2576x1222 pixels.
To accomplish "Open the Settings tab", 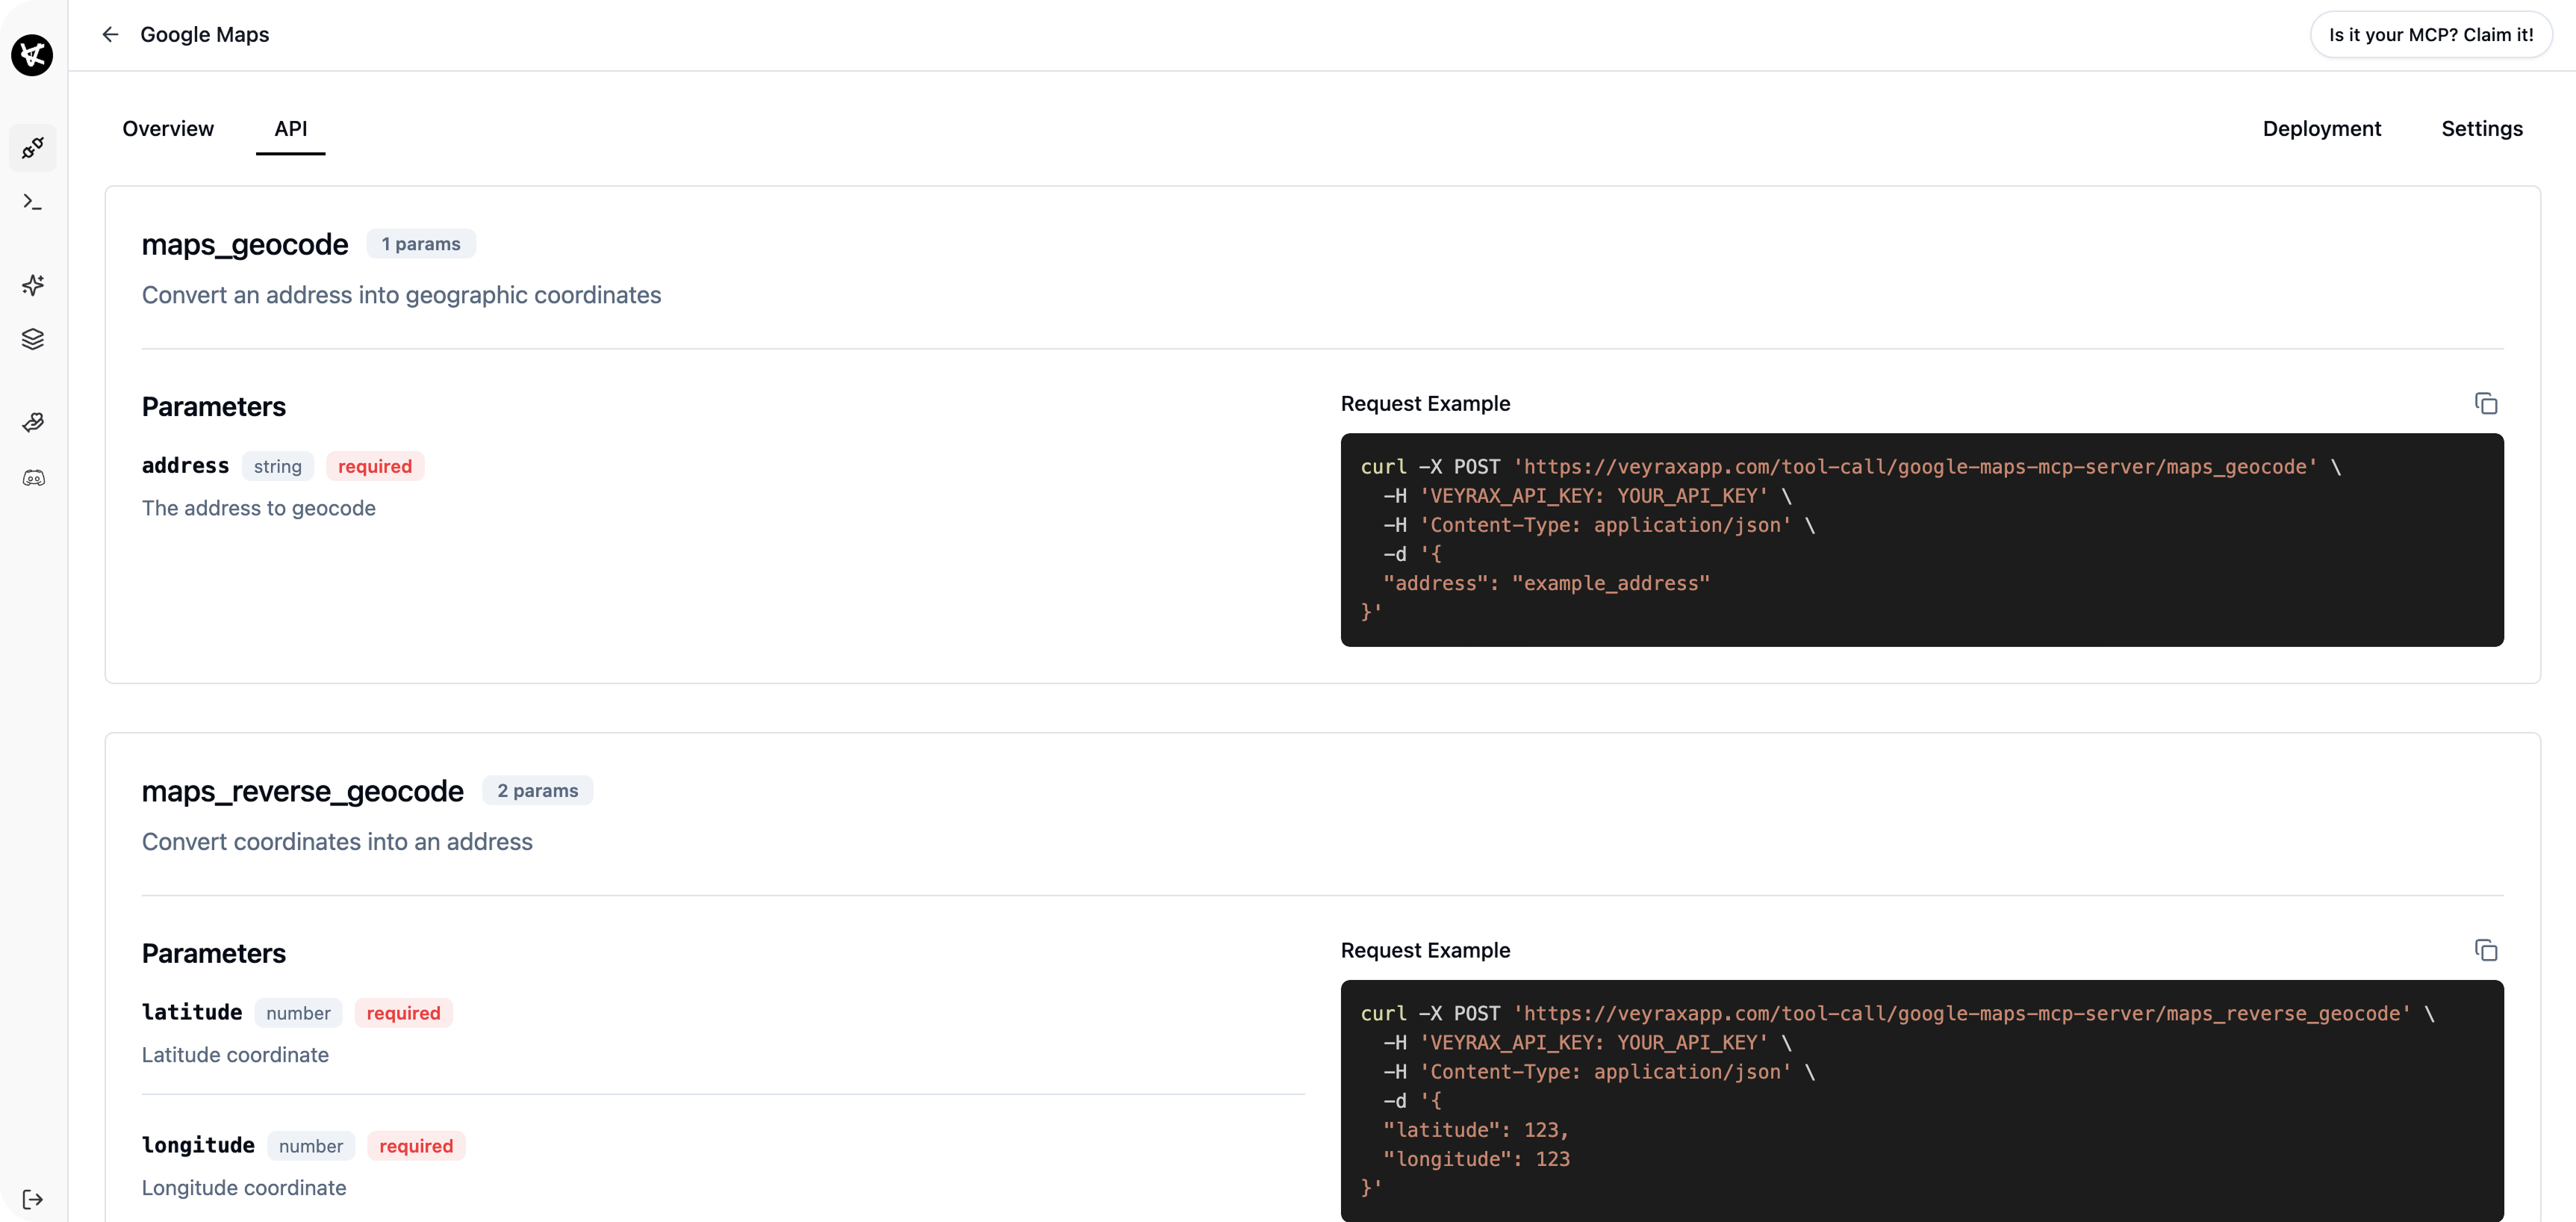I will (x=2482, y=128).
